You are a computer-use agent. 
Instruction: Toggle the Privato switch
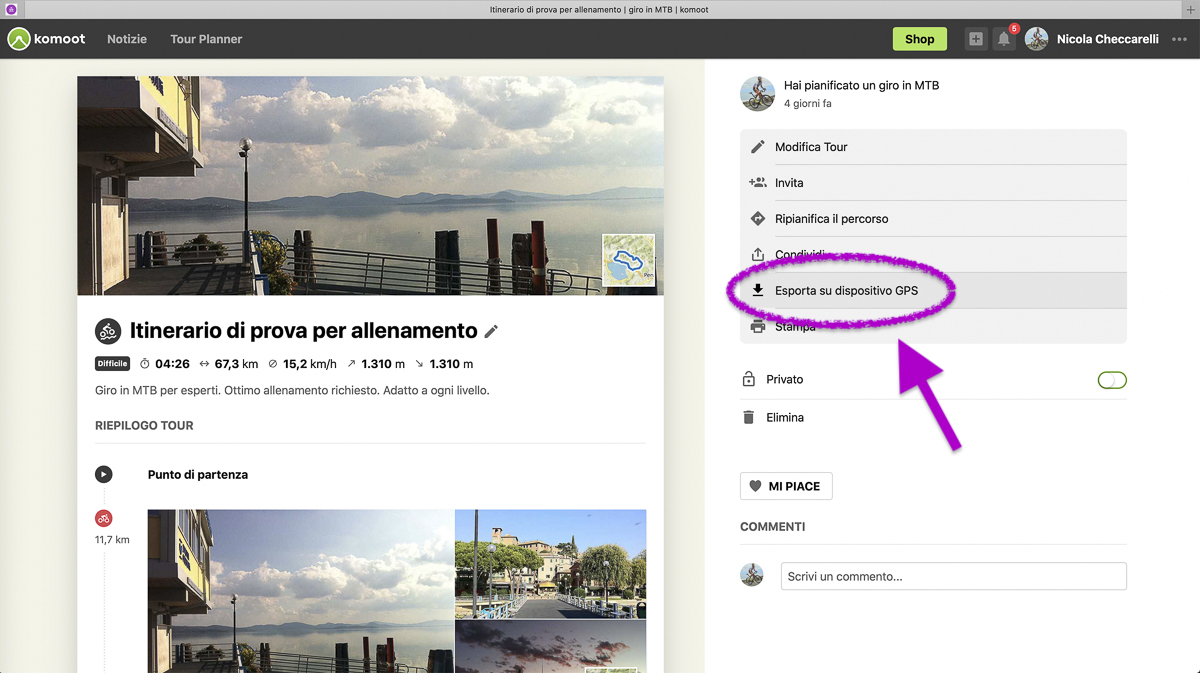[x=1111, y=380]
